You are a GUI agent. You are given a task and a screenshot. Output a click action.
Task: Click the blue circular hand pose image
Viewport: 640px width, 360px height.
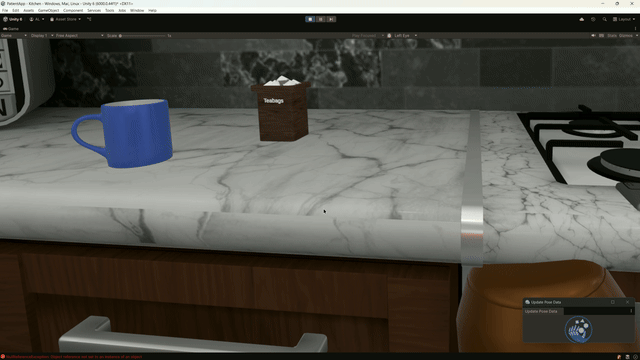click(x=578, y=329)
